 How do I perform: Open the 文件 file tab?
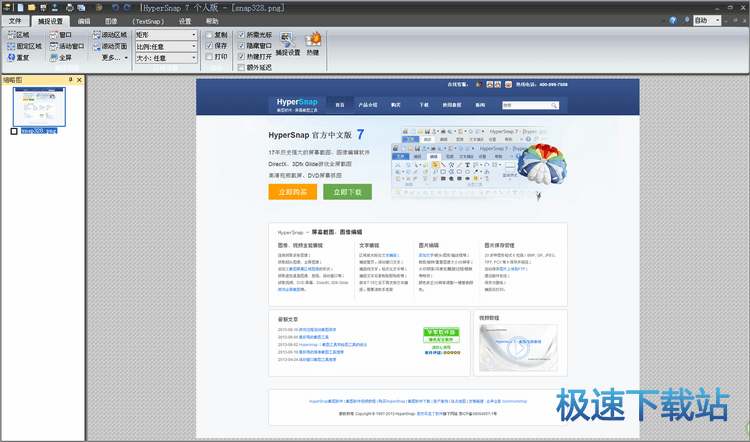click(15, 21)
